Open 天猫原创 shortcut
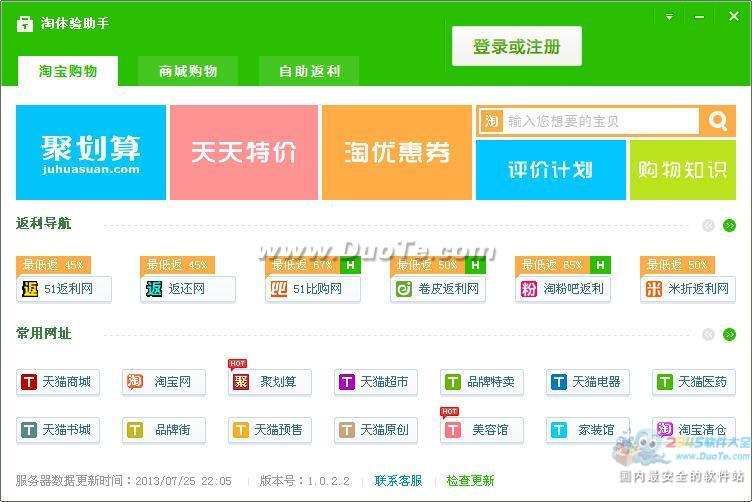The image size is (752, 502). coord(376,430)
